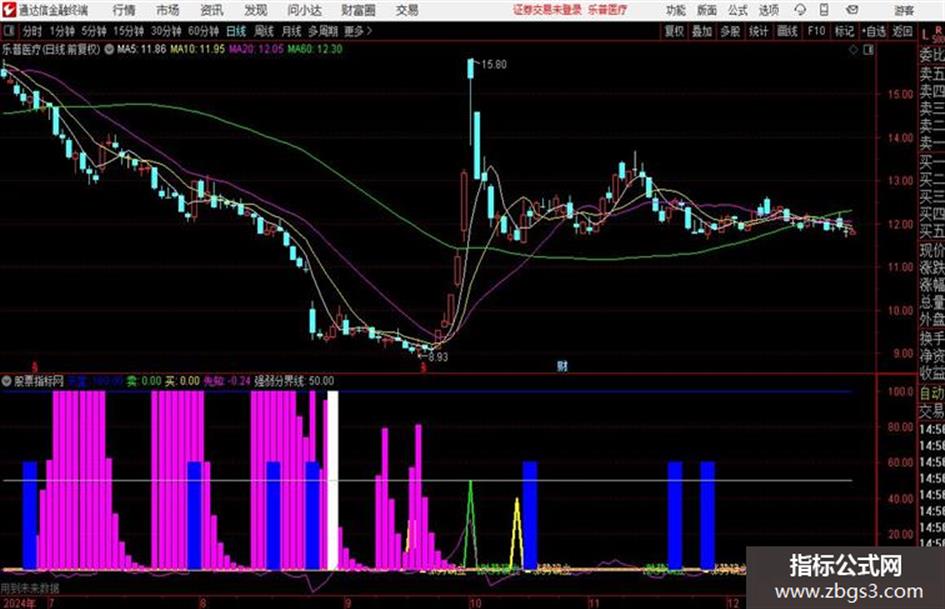Image resolution: width=945 pixels, height=609 pixels.
Task: Click the envelope message icon
Action: (x=852, y=10)
